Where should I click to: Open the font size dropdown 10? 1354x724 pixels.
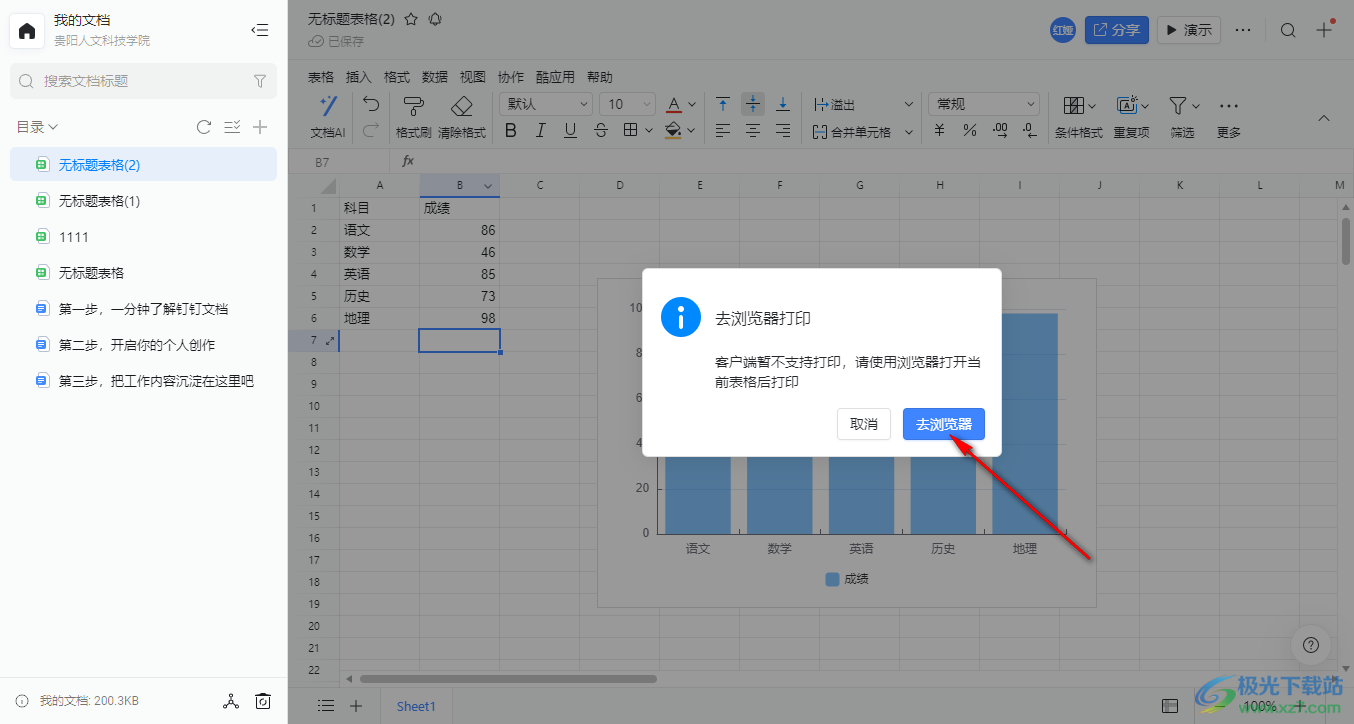(628, 104)
